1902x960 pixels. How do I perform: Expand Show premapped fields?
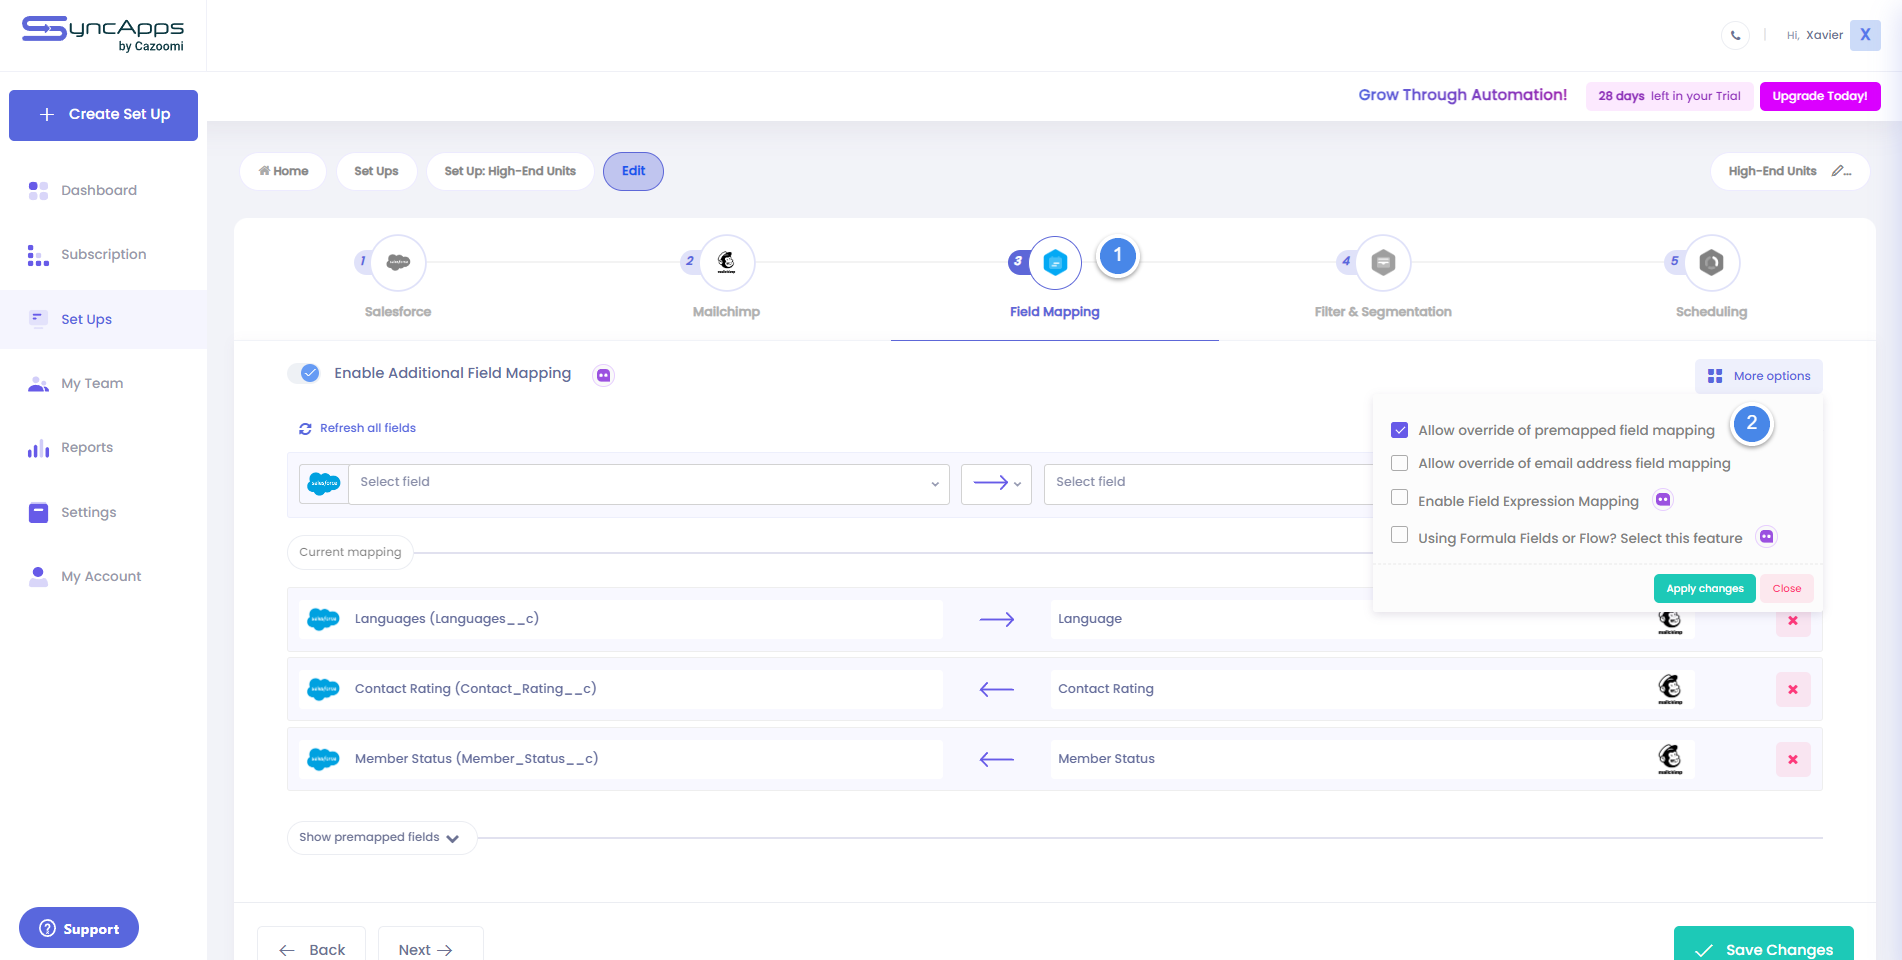pyautogui.click(x=381, y=837)
